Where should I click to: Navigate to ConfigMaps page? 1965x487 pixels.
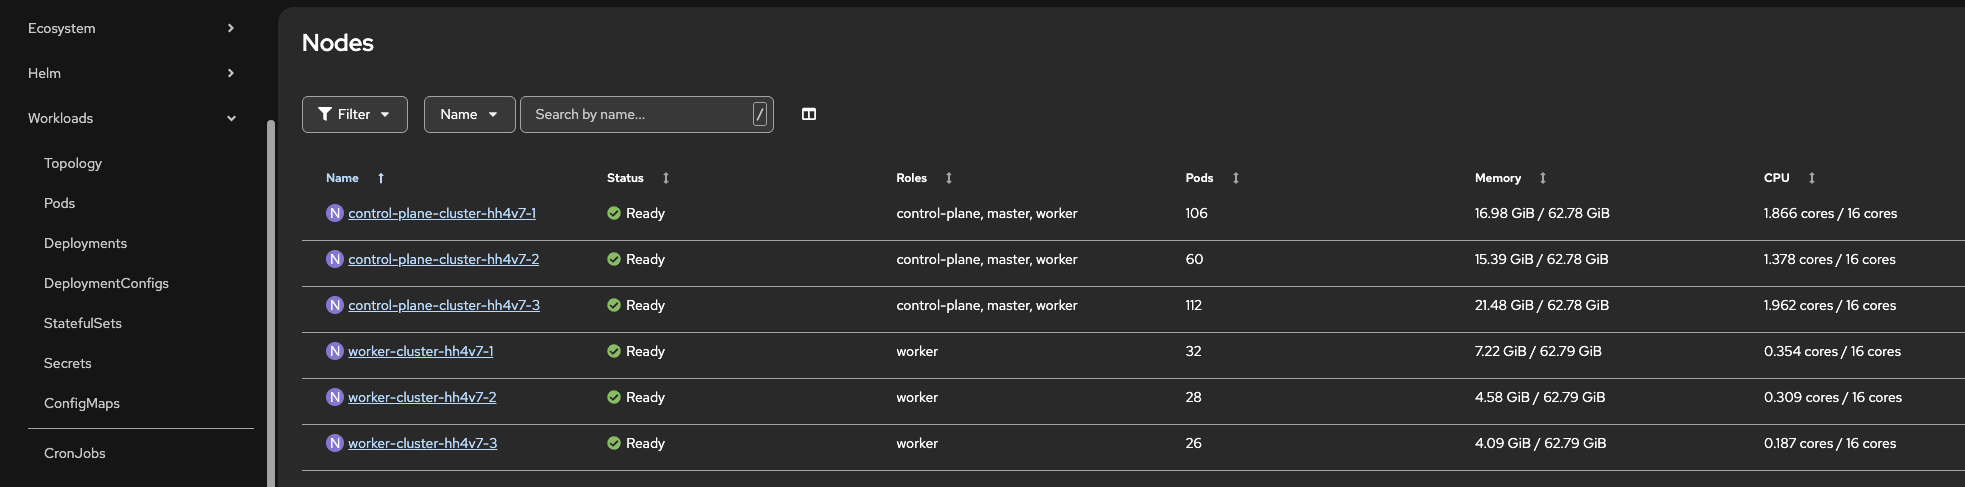pyautogui.click(x=82, y=403)
